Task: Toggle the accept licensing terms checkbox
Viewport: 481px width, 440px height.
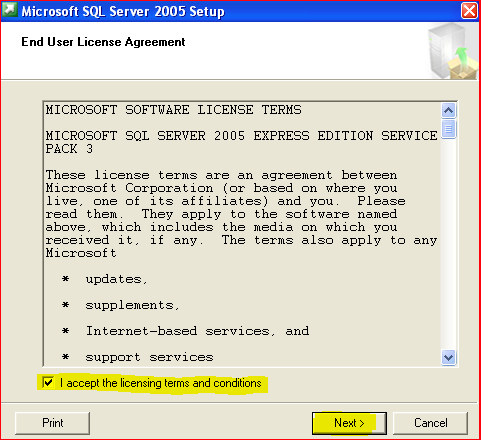Action: tap(48, 382)
